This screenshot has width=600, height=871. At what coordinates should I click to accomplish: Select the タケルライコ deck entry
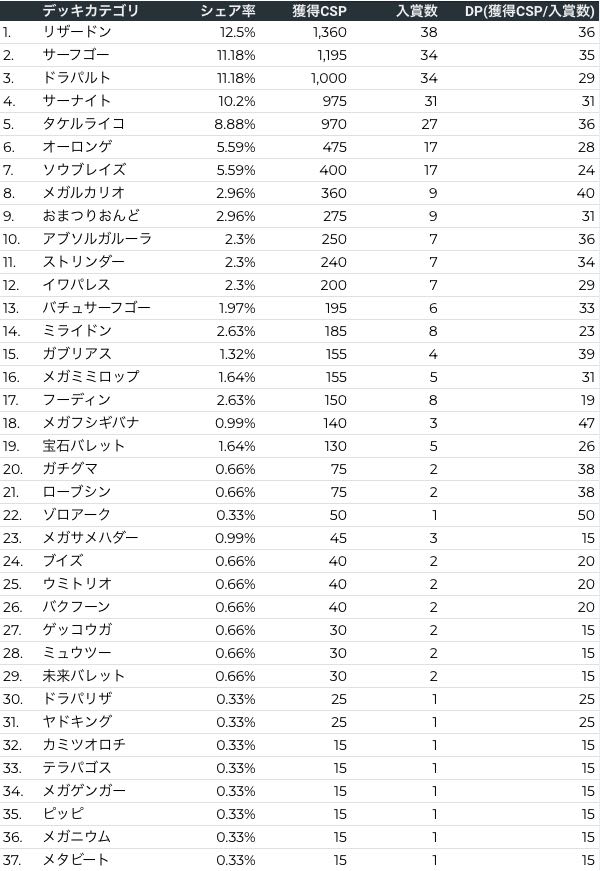click(x=84, y=124)
